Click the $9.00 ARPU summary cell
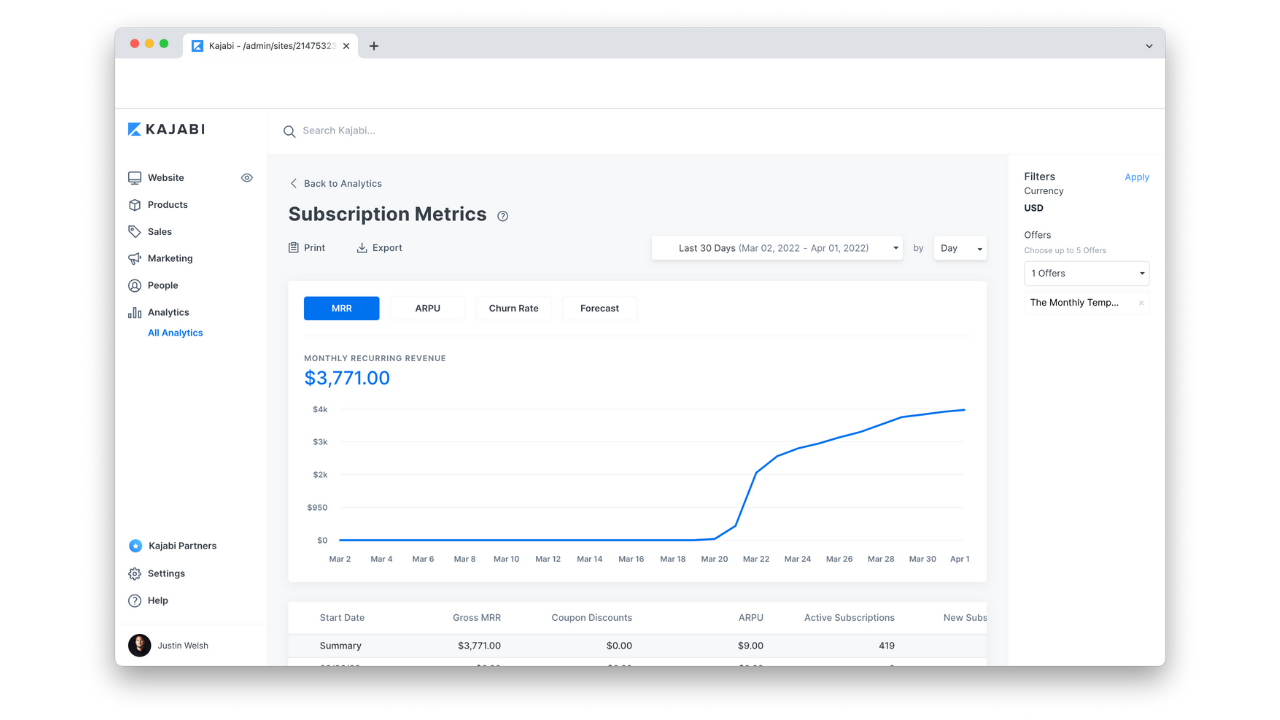The width and height of the screenshot is (1280, 720). pos(751,646)
